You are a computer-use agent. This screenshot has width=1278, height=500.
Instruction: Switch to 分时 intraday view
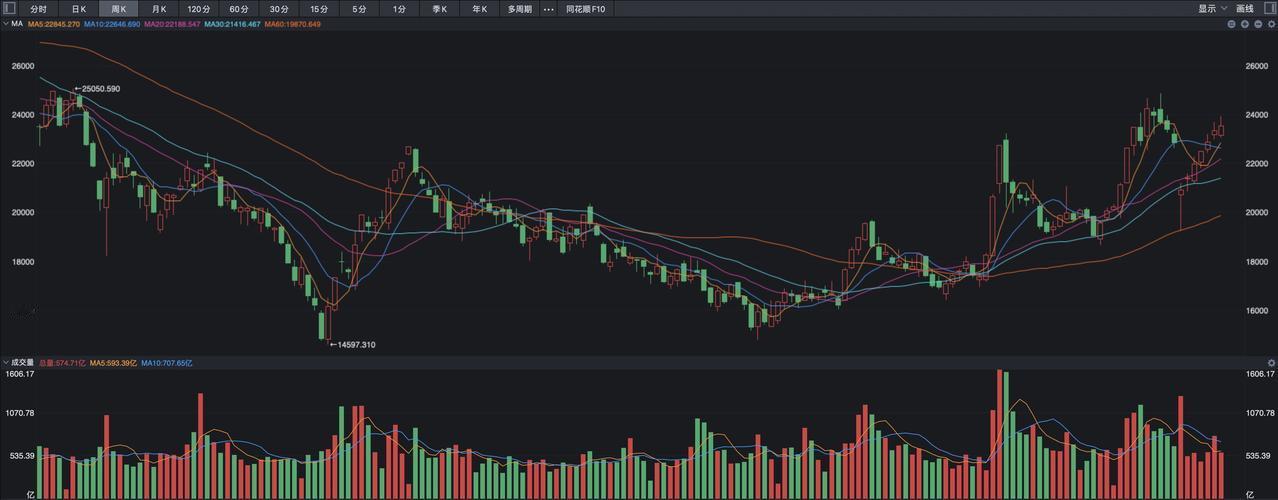tap(38, 8)
